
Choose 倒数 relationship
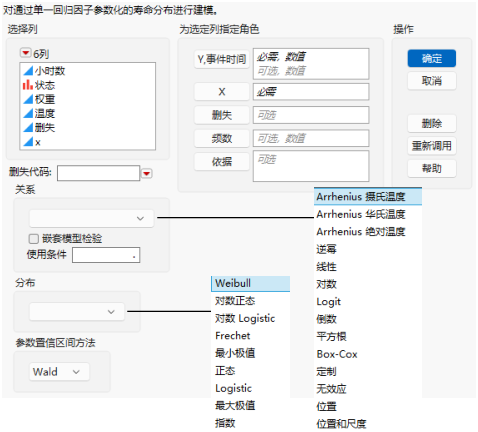[368, 319]
